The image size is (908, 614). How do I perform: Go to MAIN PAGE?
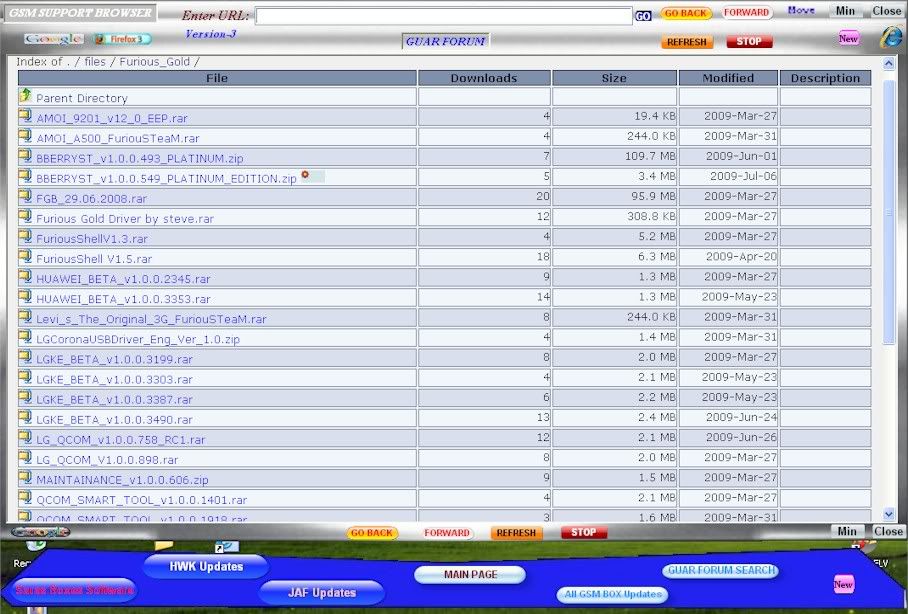click(x=470, y=575)
